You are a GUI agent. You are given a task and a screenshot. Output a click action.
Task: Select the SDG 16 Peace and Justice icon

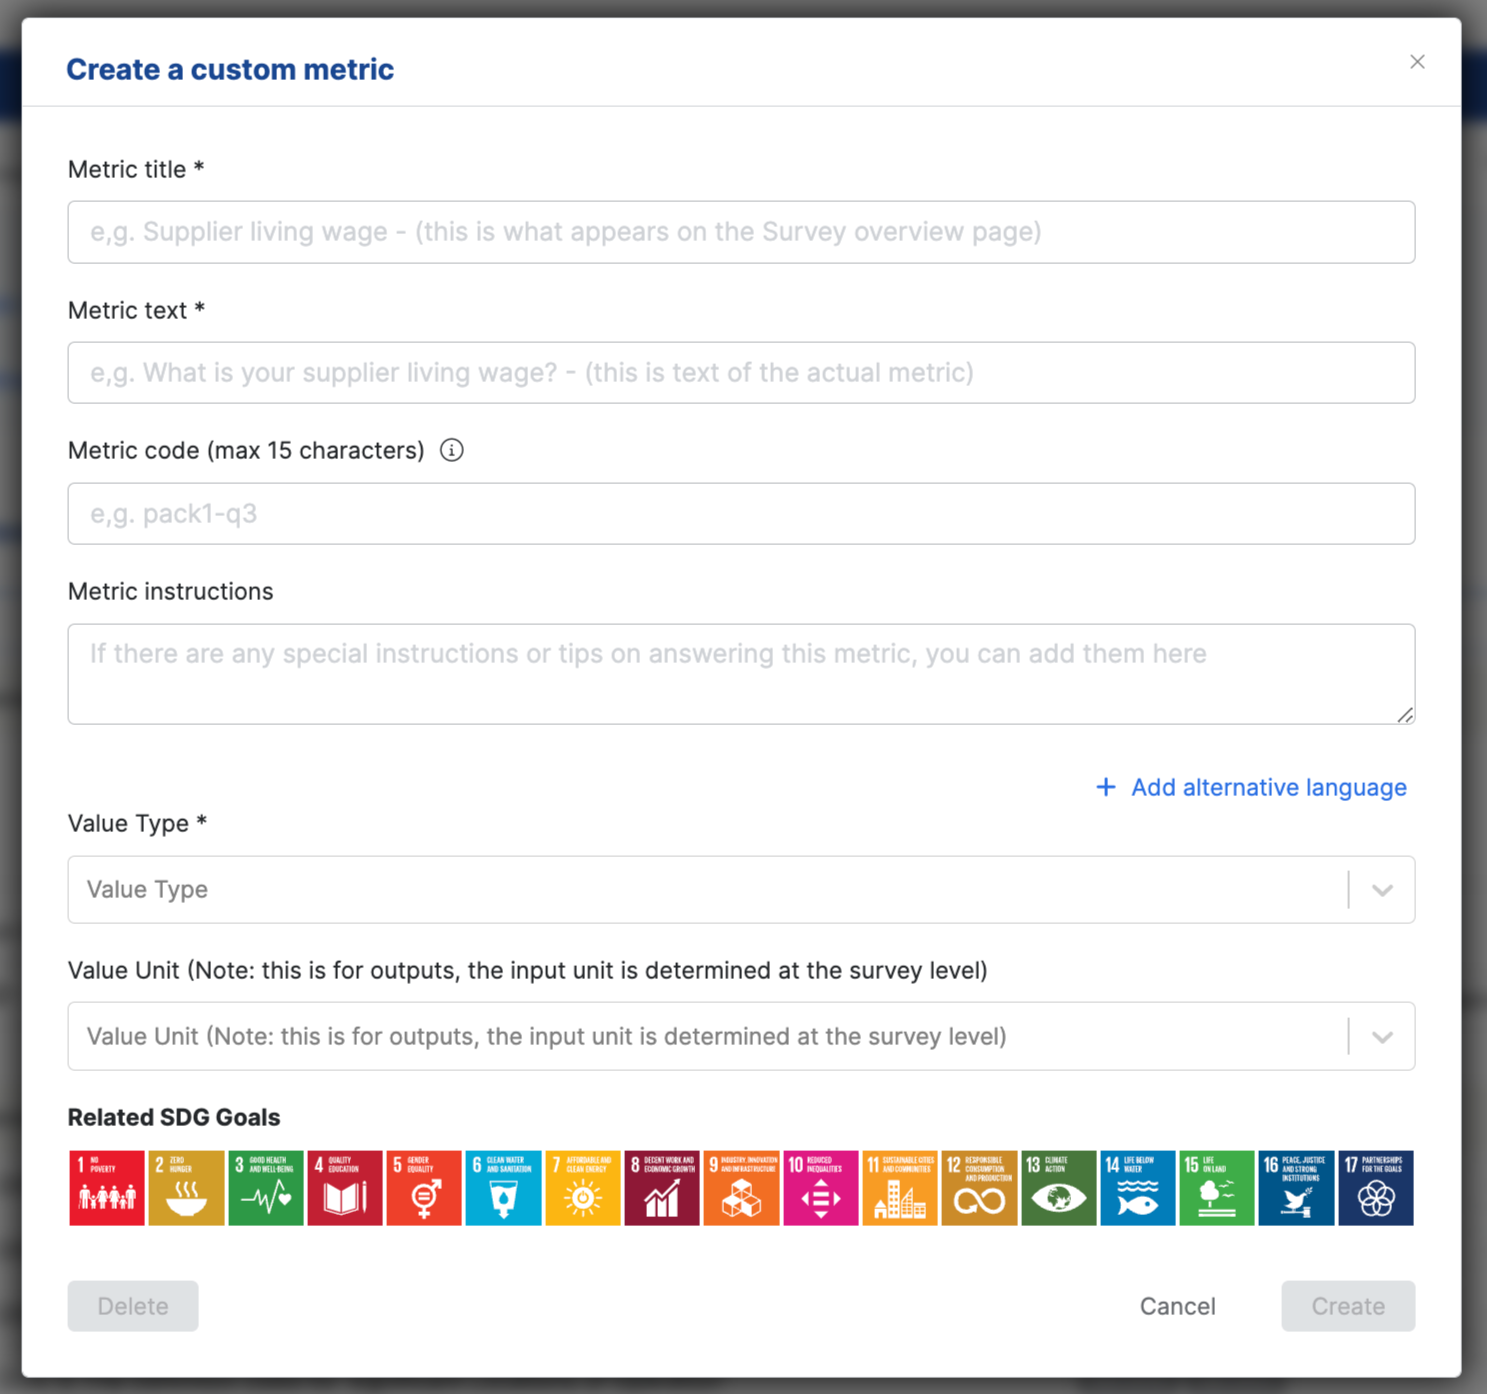(1296, 1187)
